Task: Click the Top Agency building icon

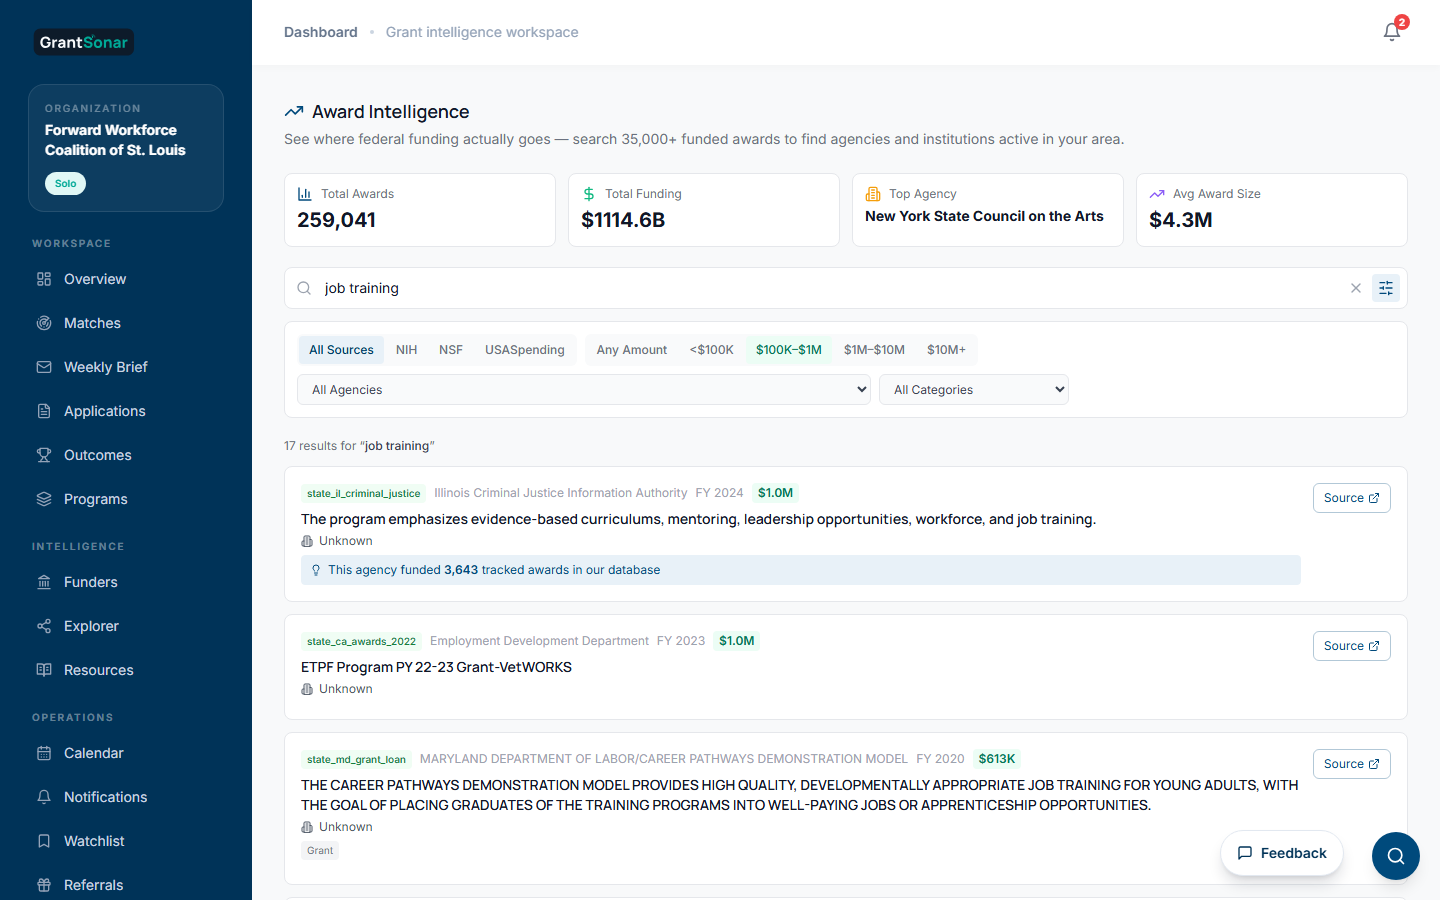Action: click(873, 194)
